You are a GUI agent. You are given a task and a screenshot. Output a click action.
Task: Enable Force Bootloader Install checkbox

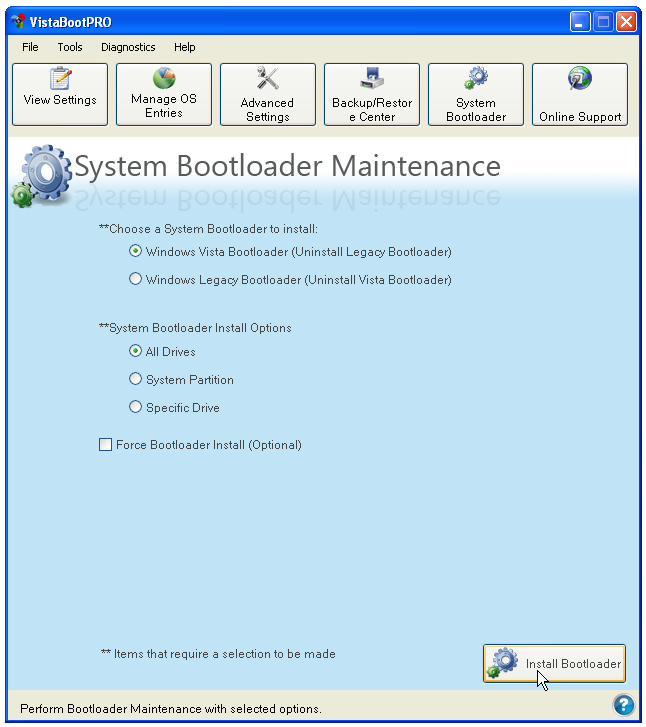point(105,445)
